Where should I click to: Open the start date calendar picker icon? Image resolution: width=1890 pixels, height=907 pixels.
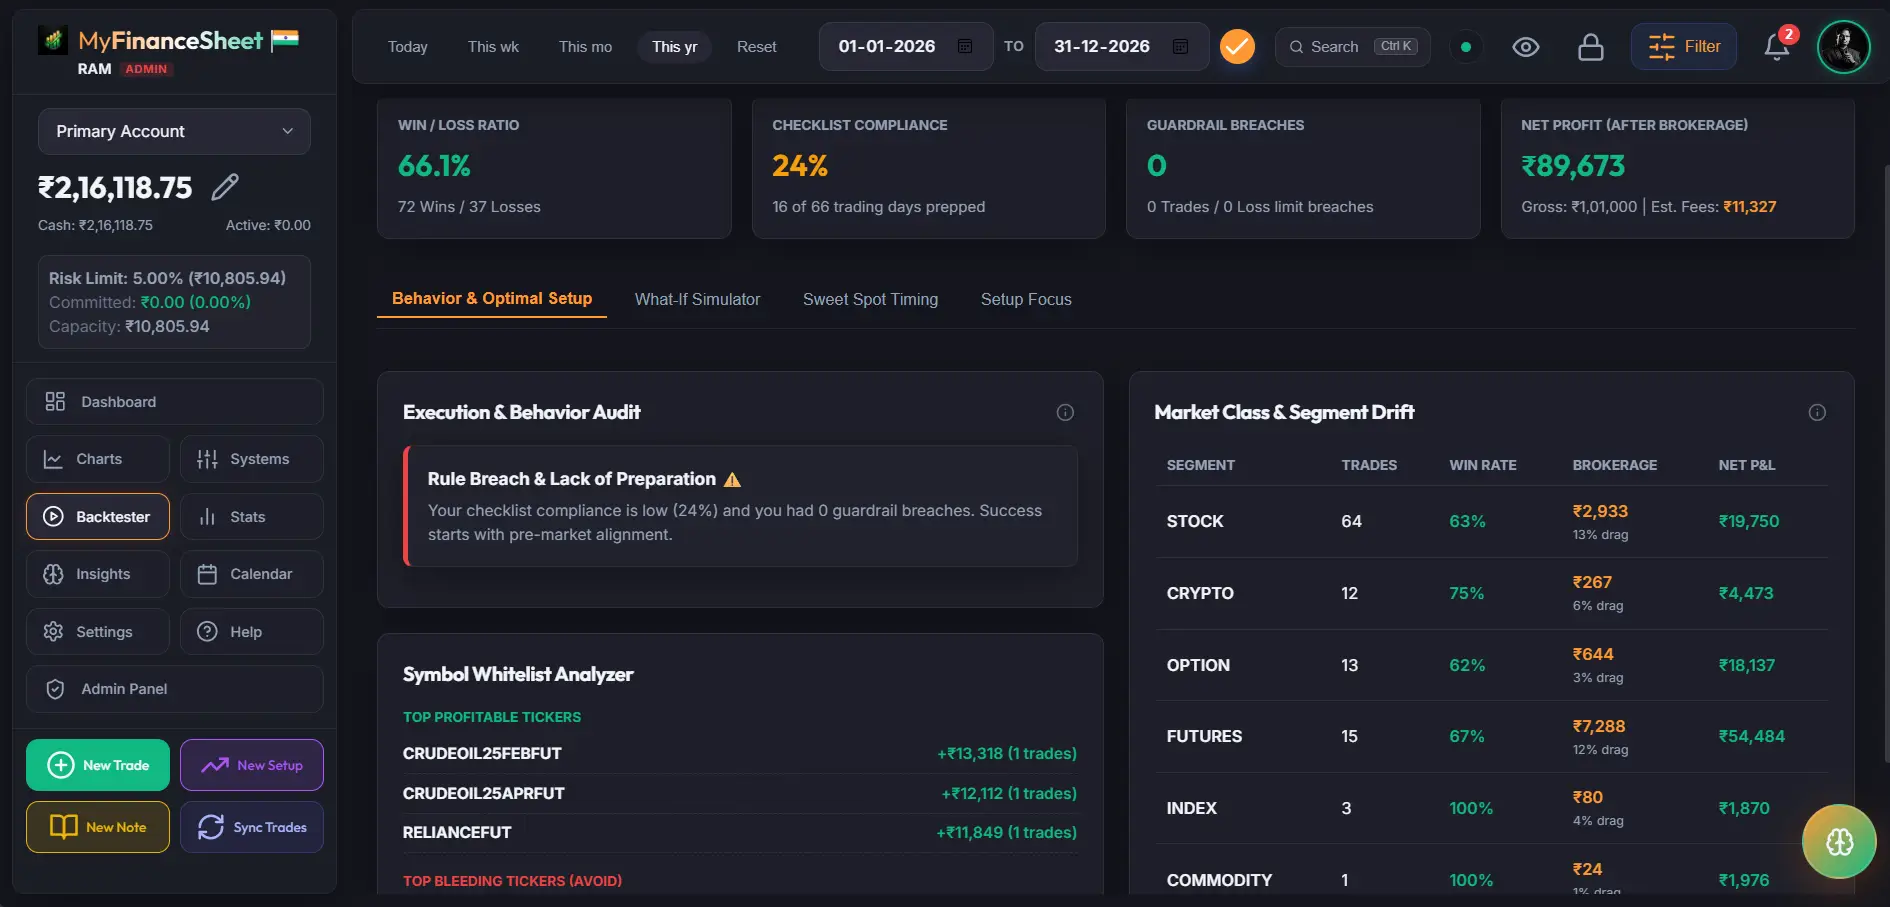(x=965, y=46)
